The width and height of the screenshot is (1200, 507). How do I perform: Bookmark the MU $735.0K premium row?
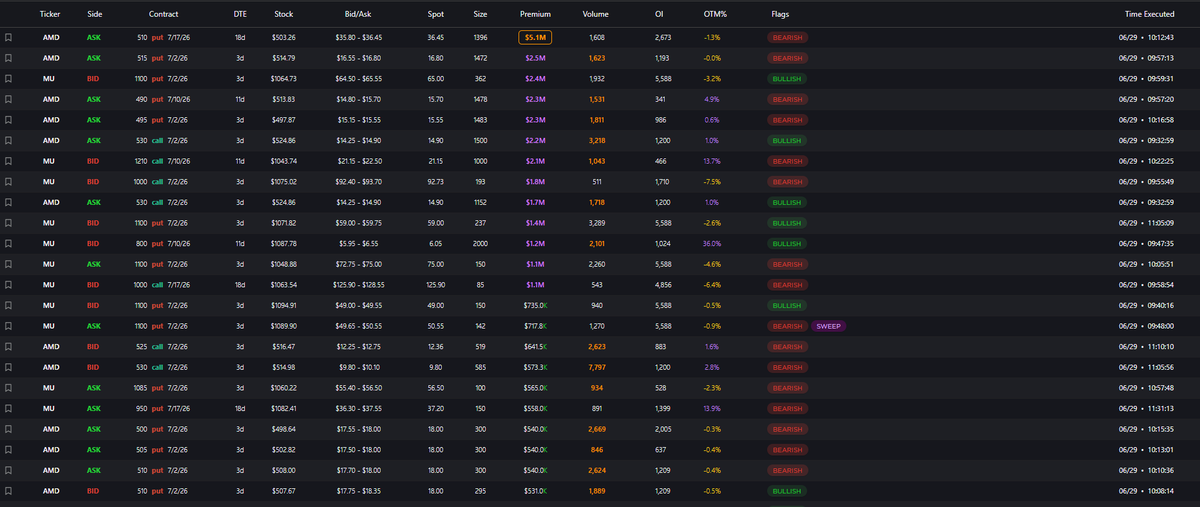pyautogui.click(x=9, y=305)
